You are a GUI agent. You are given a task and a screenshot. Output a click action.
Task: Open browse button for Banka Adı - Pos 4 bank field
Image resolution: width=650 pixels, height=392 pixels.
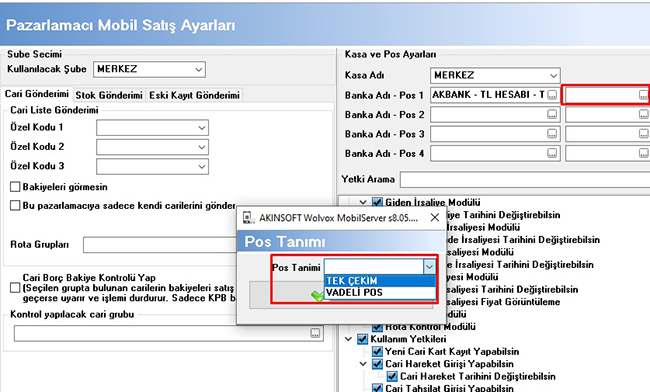point(552,153)
